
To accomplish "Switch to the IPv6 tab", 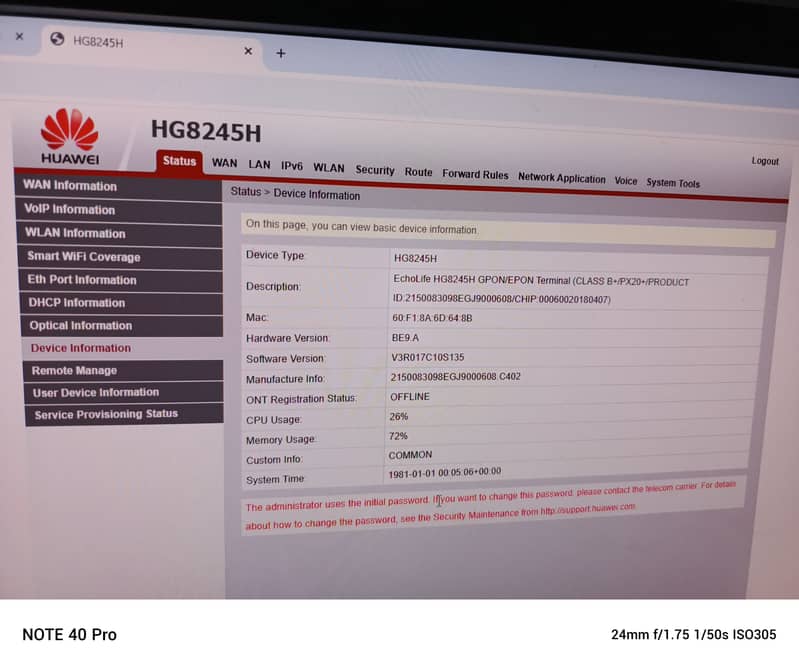I will [292, 166].
